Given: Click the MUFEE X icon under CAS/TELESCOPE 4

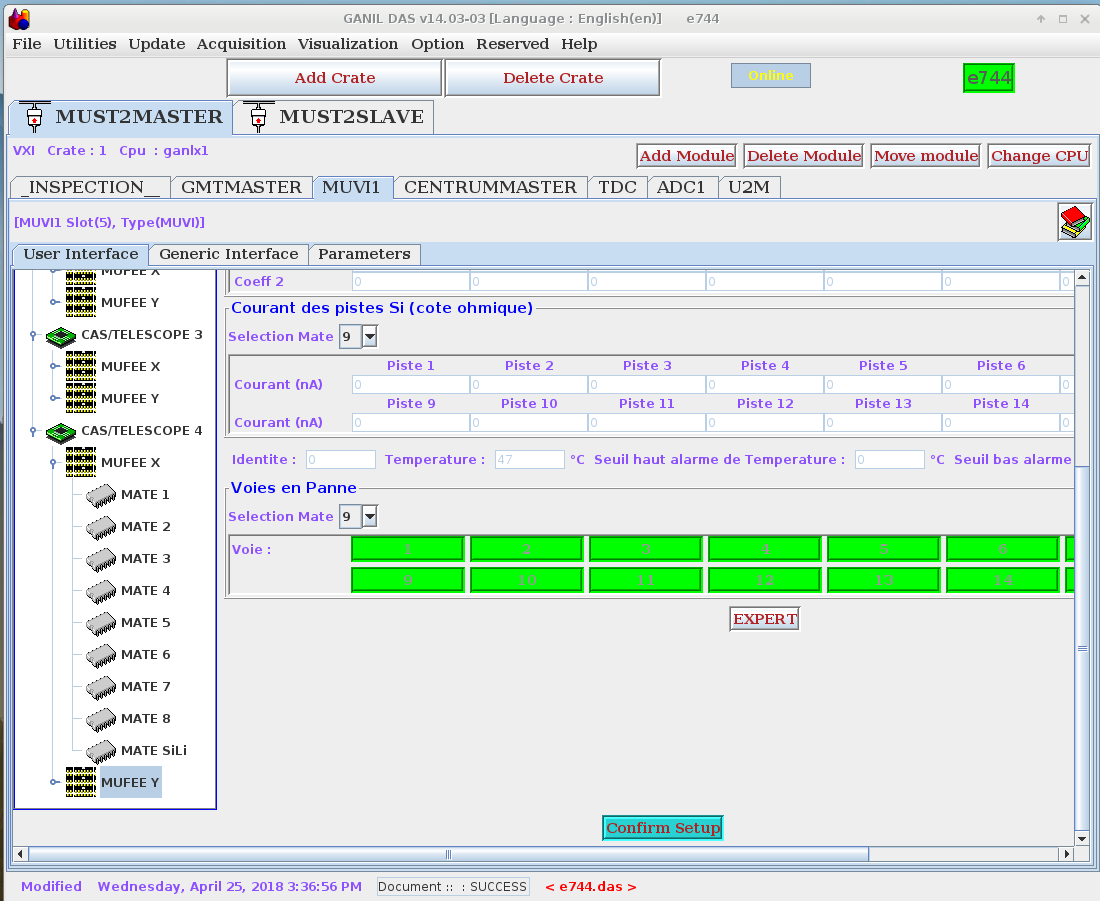Looking at the screenshot, I should click(x=81, y=462).
